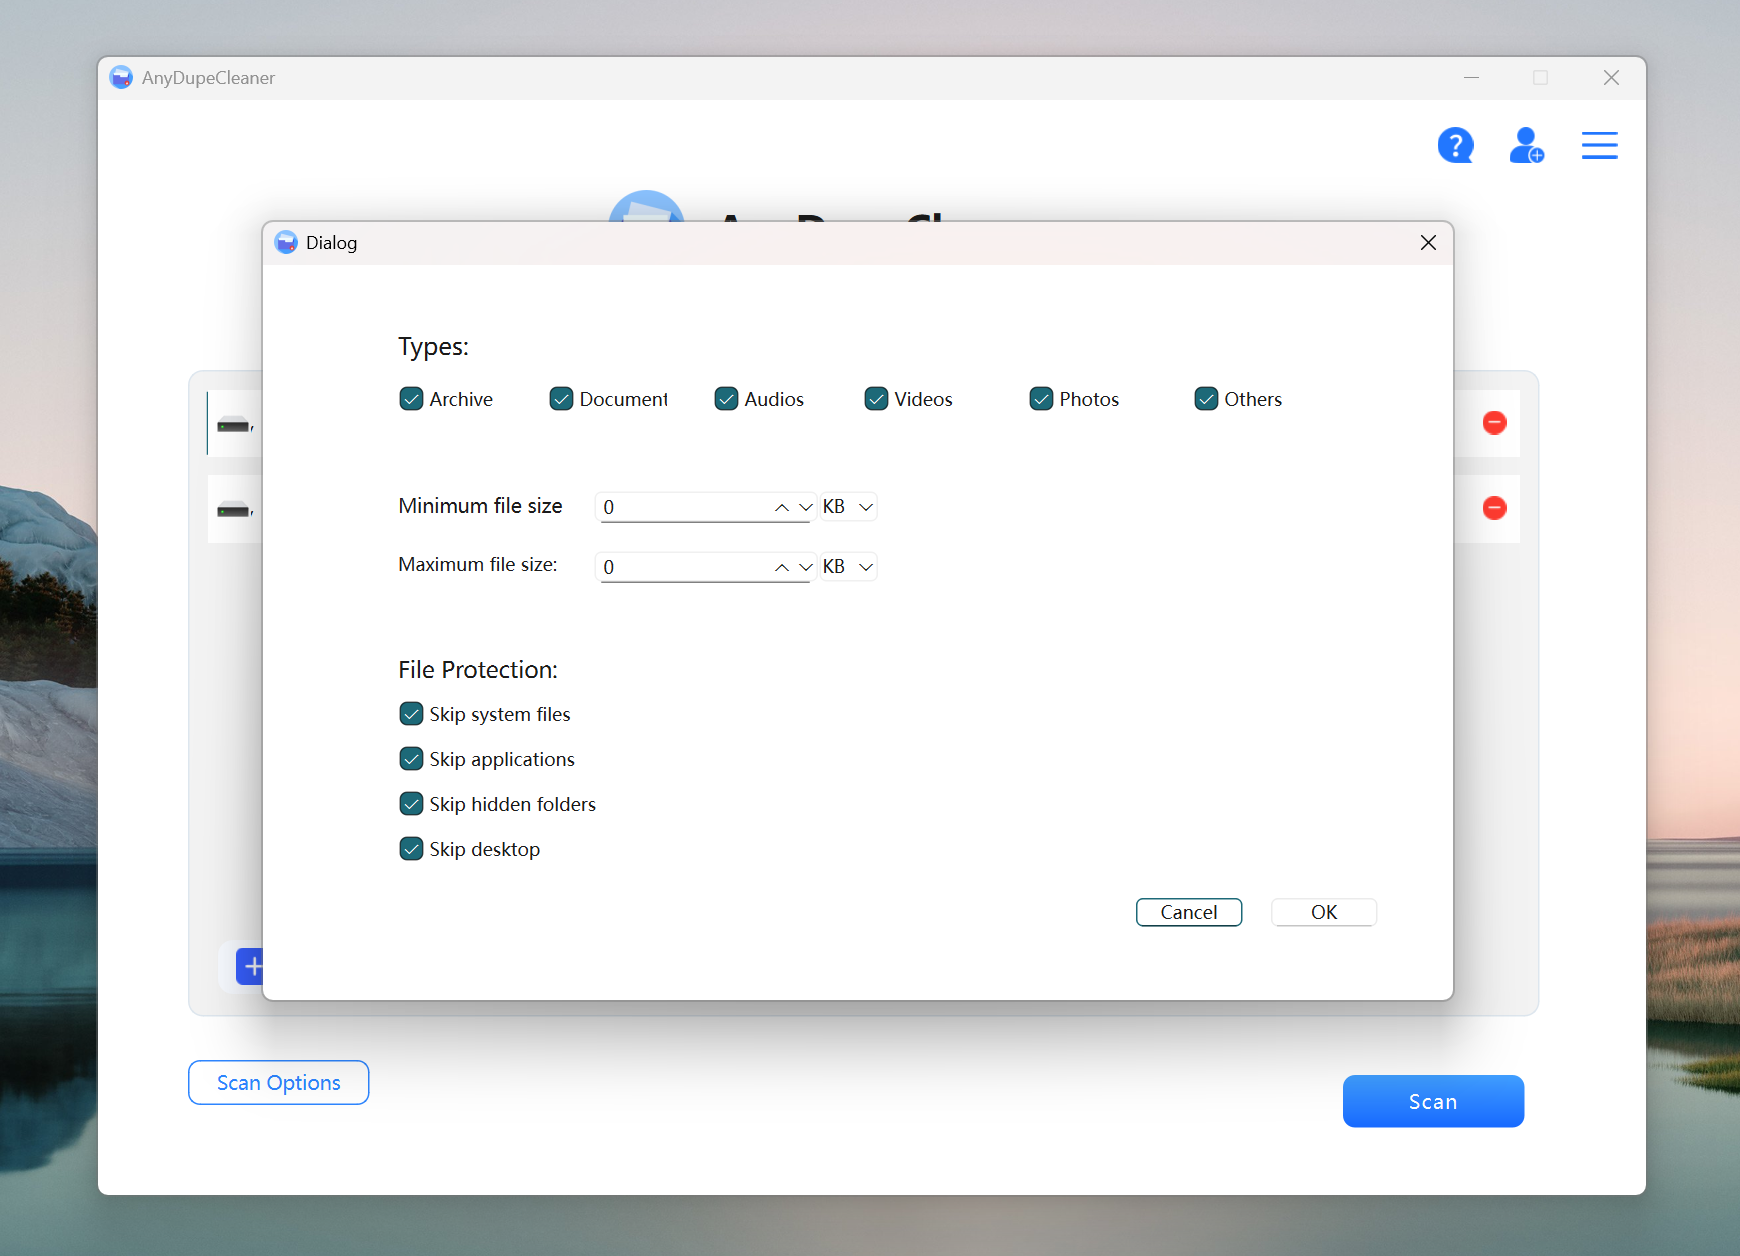Disable Skip system files option
This screenshot has height=1256, width=1740.
pyautogui.click(x=411, y=714)
